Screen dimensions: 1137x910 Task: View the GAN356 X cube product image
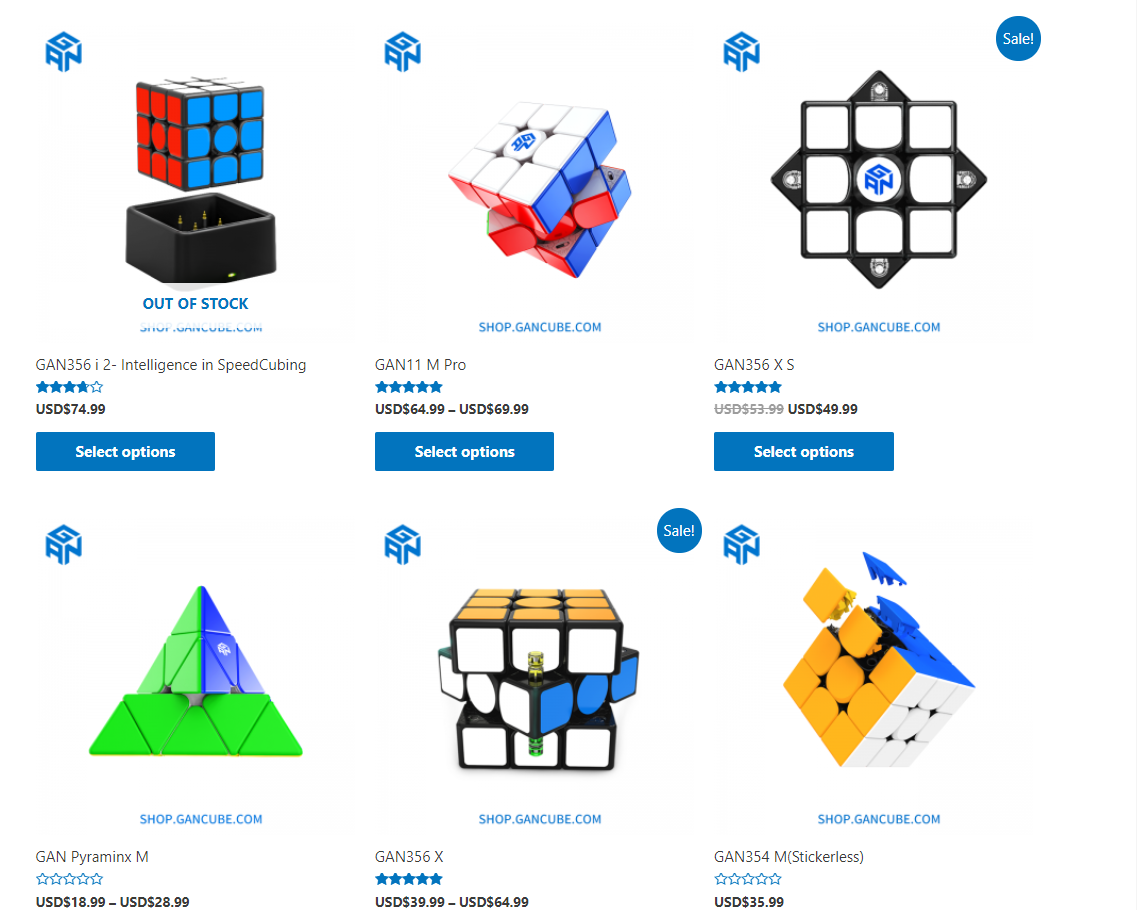[x=539, y=678]
